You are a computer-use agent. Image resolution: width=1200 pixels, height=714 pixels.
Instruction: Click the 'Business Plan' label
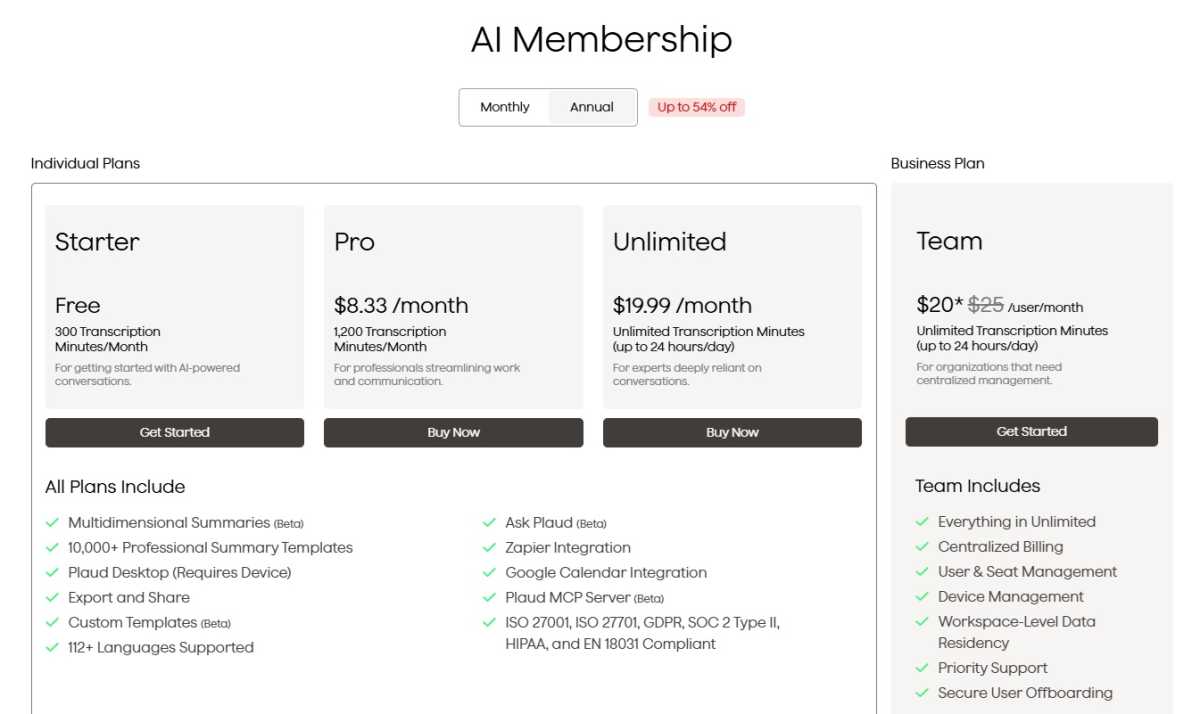pyautogui.click(x=938, y=163)
